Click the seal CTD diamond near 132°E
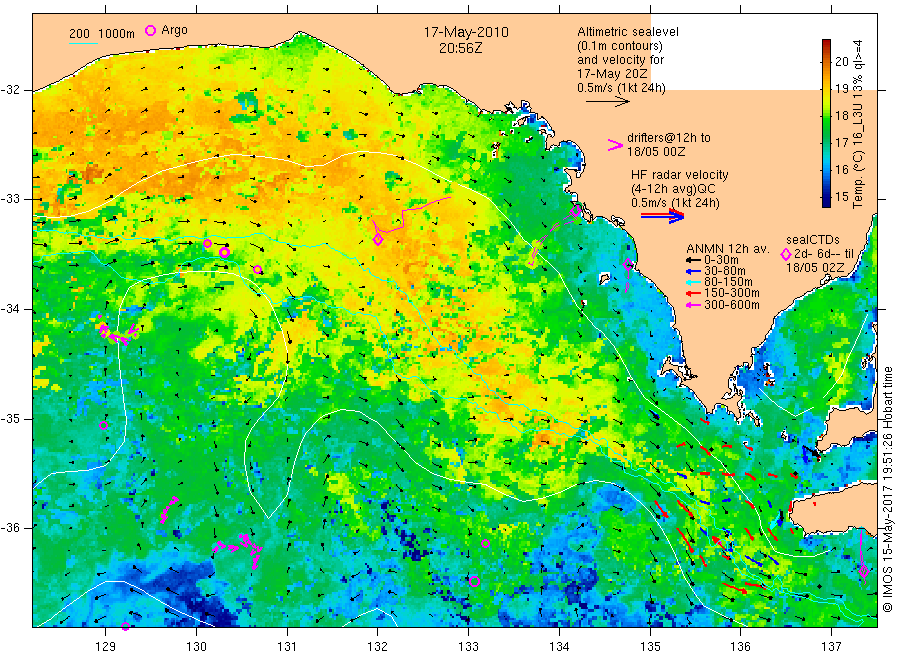 click(x=378, y=239)
